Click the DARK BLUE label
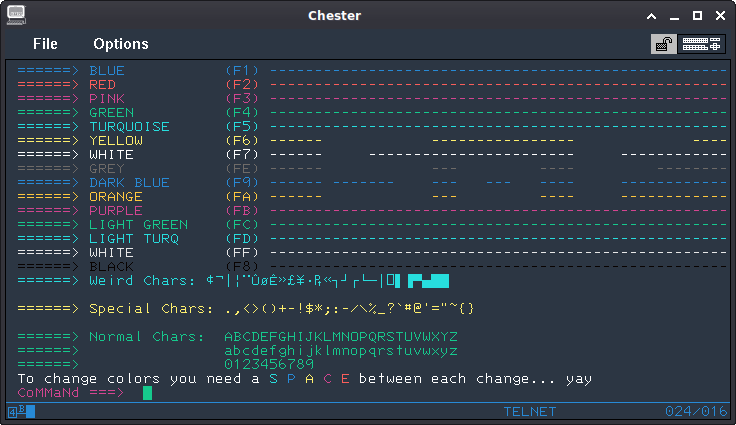 (130, 183)
